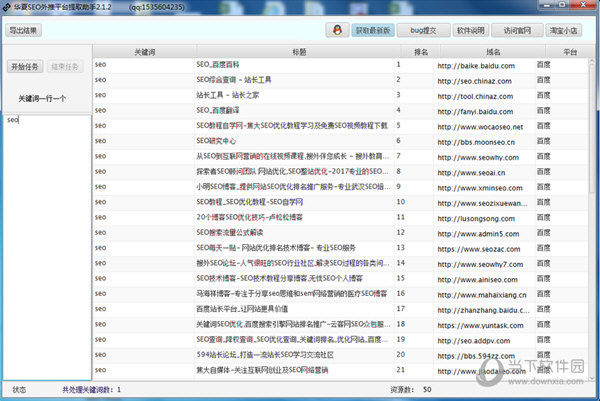Open 淘宝小店 button

click(563, 30)
